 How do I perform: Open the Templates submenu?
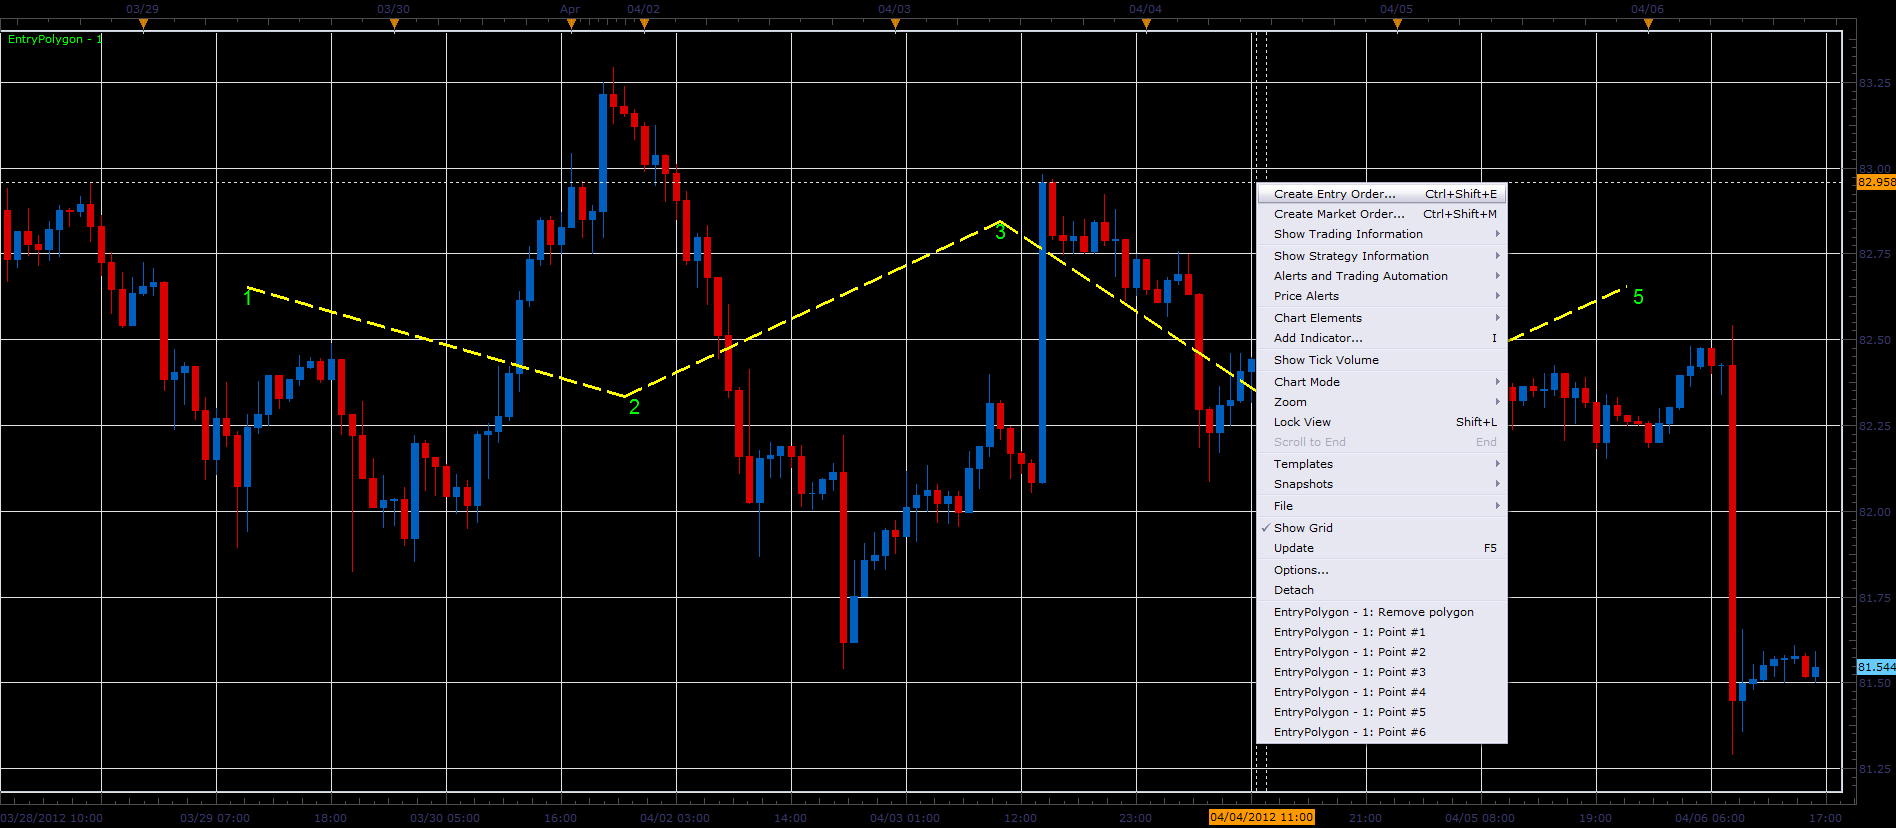[1381, 464]
